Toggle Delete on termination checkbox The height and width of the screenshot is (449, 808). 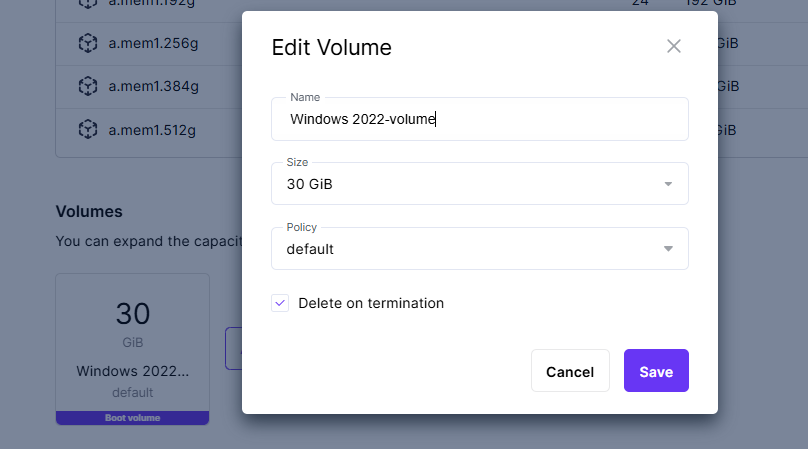click(280, 303)
